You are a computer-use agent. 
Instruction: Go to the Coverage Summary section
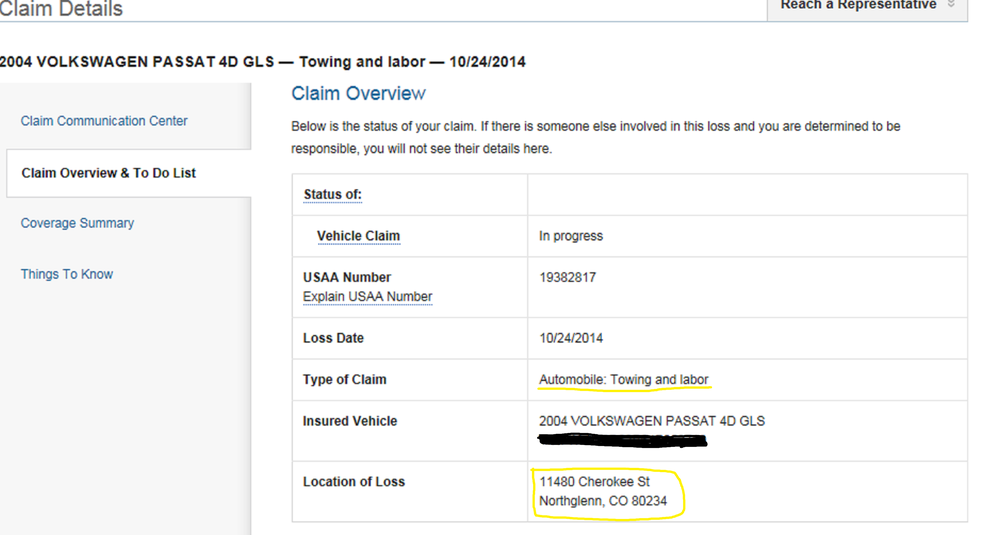(x=77, y=223)
